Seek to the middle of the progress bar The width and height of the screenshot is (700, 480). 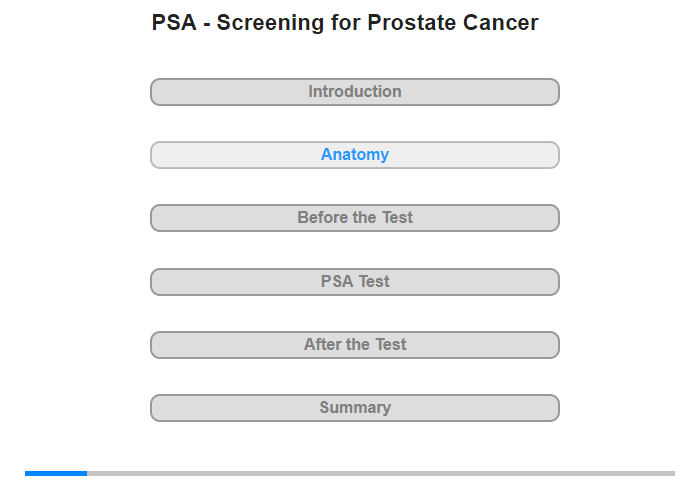tap(350, 473)
